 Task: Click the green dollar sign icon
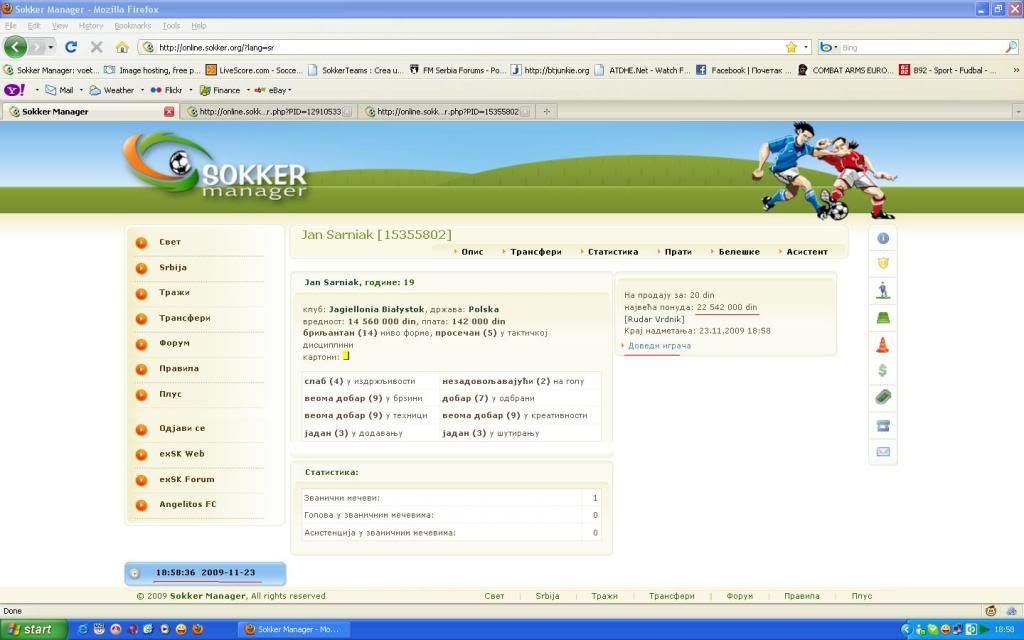[x=883, y=371]
